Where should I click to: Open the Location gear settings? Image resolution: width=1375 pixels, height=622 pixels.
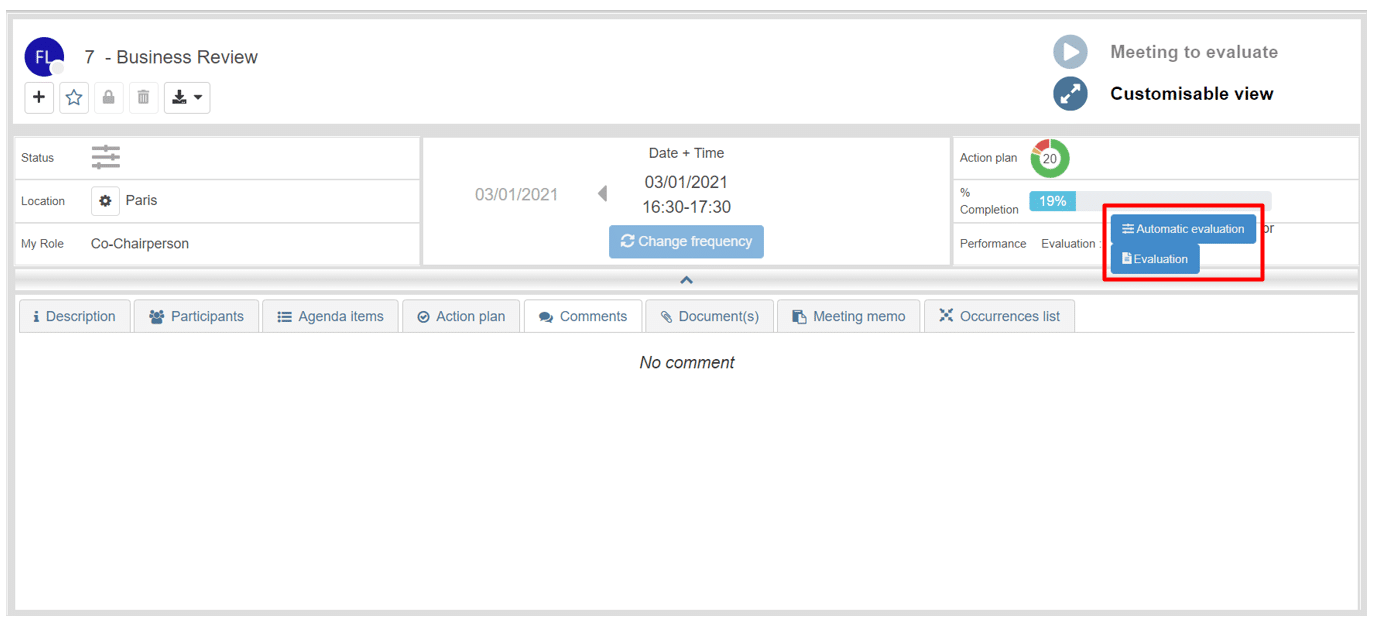105,201
